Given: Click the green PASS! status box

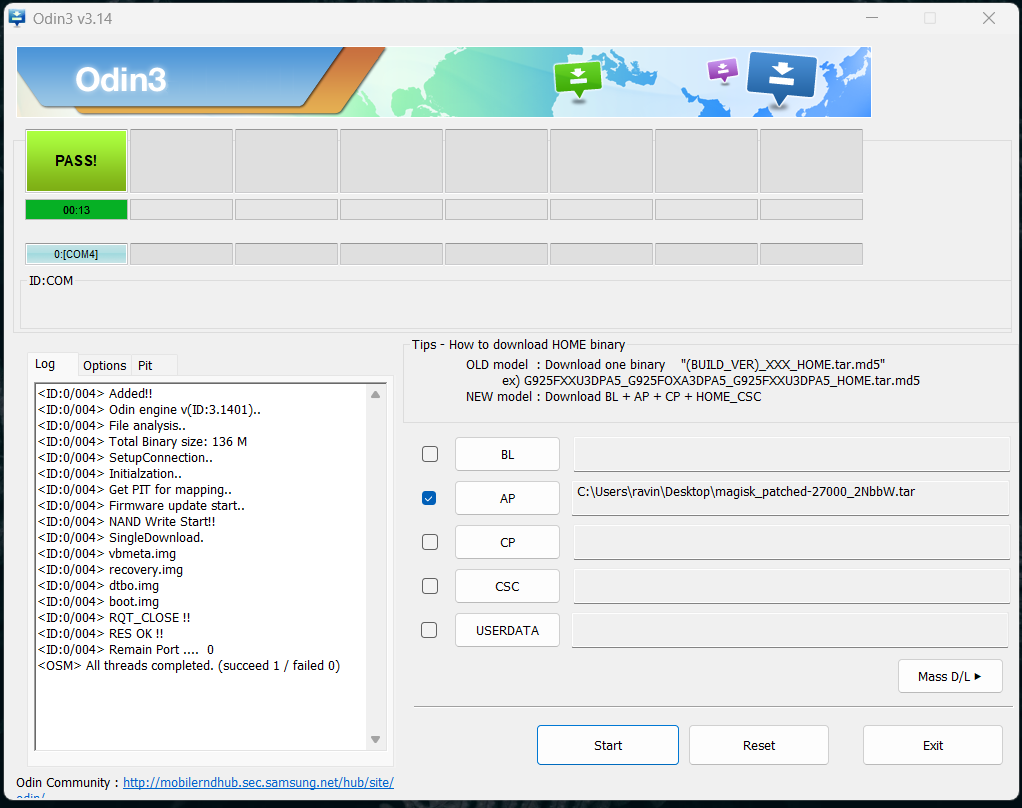Looking at the screenshot, I should [76, 161].
